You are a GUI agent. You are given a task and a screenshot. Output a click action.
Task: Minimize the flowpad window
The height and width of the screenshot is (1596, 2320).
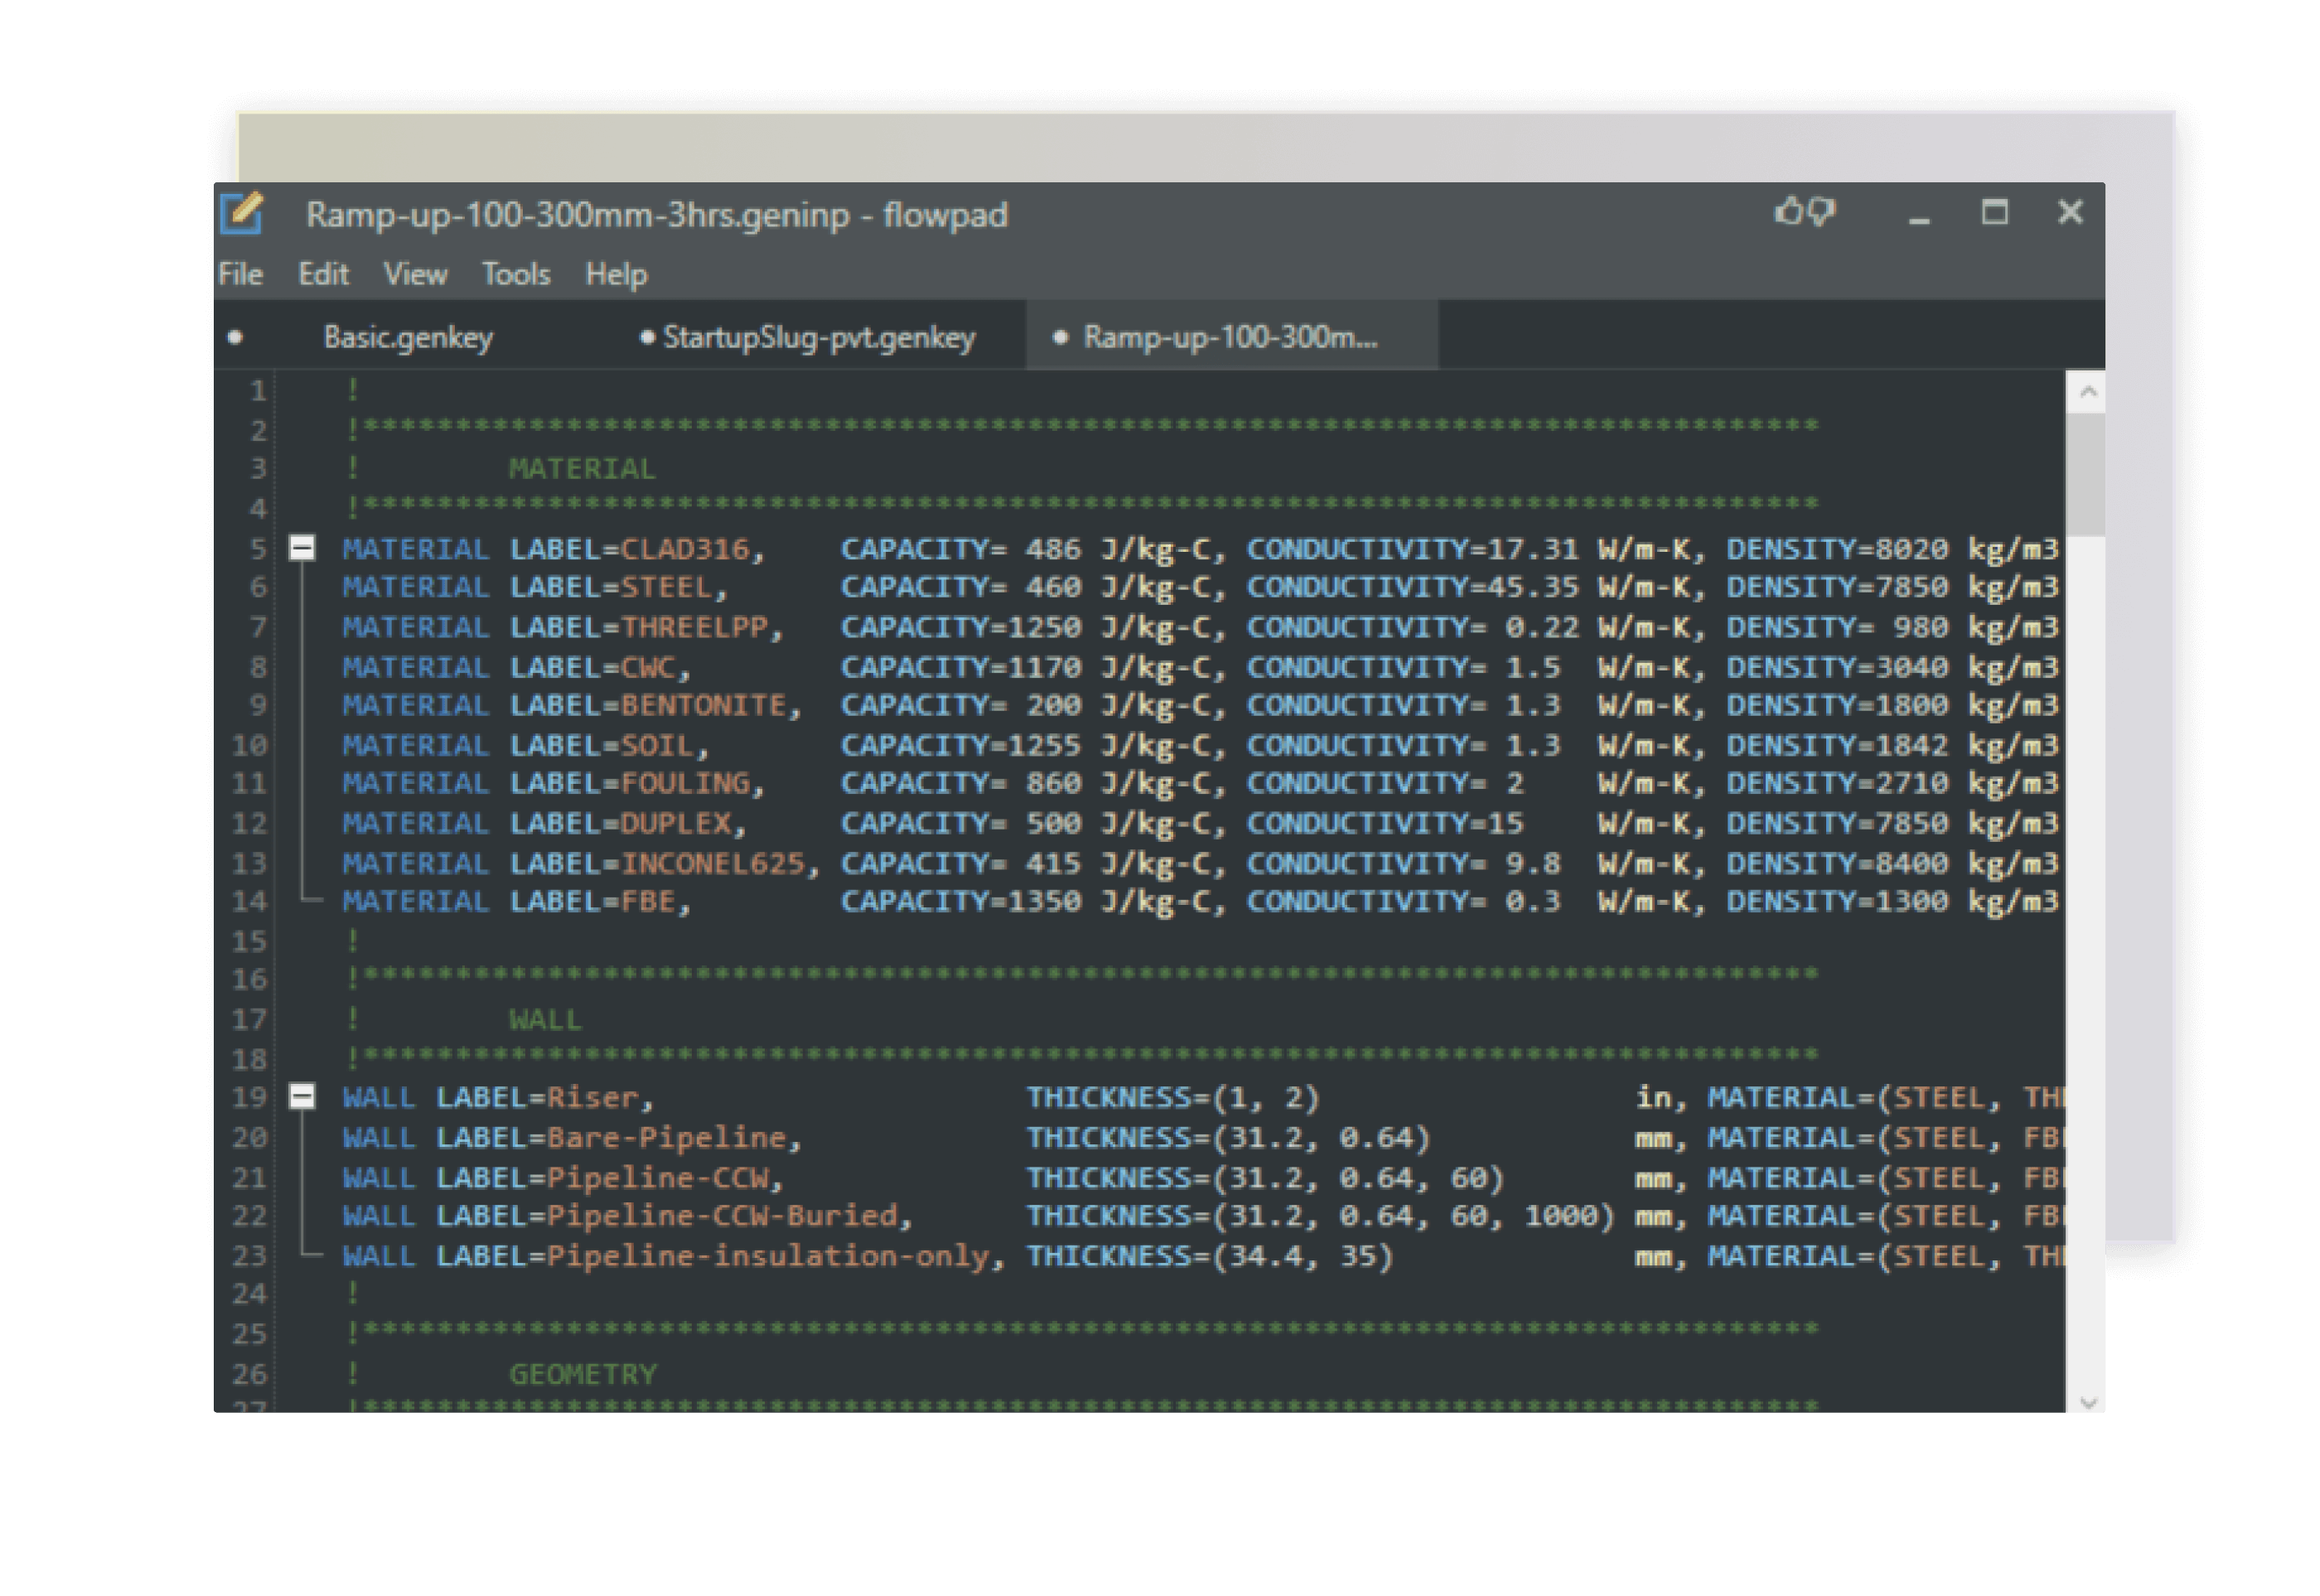click(1918, 216)
